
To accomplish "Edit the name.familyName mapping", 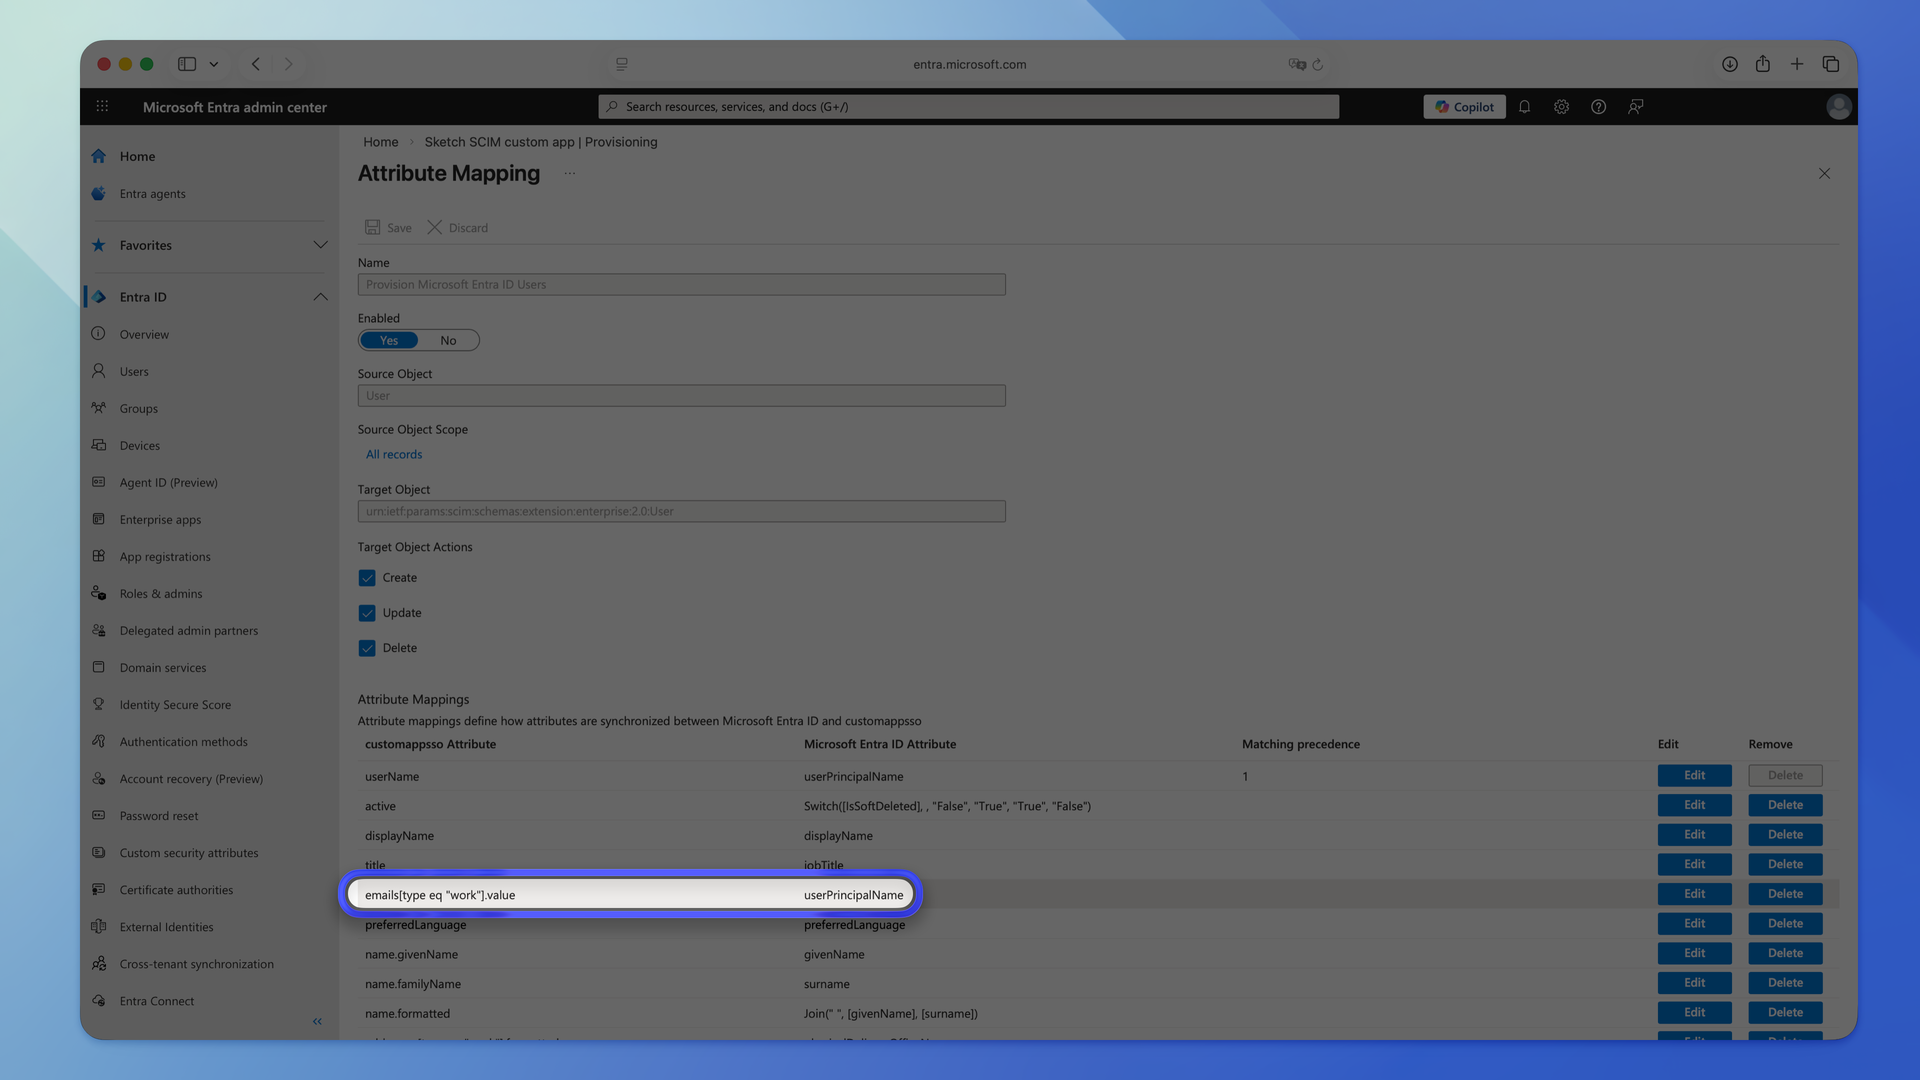I will coord(1694,983).
